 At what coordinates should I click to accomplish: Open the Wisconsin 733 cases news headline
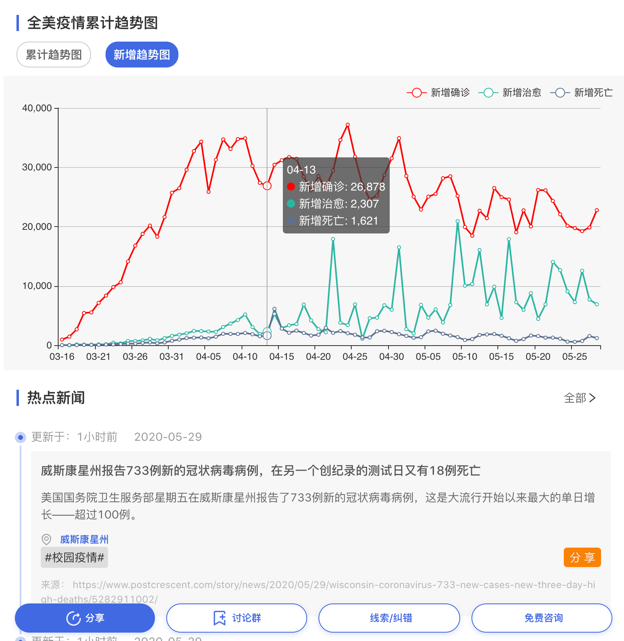[x=260, y=470]
